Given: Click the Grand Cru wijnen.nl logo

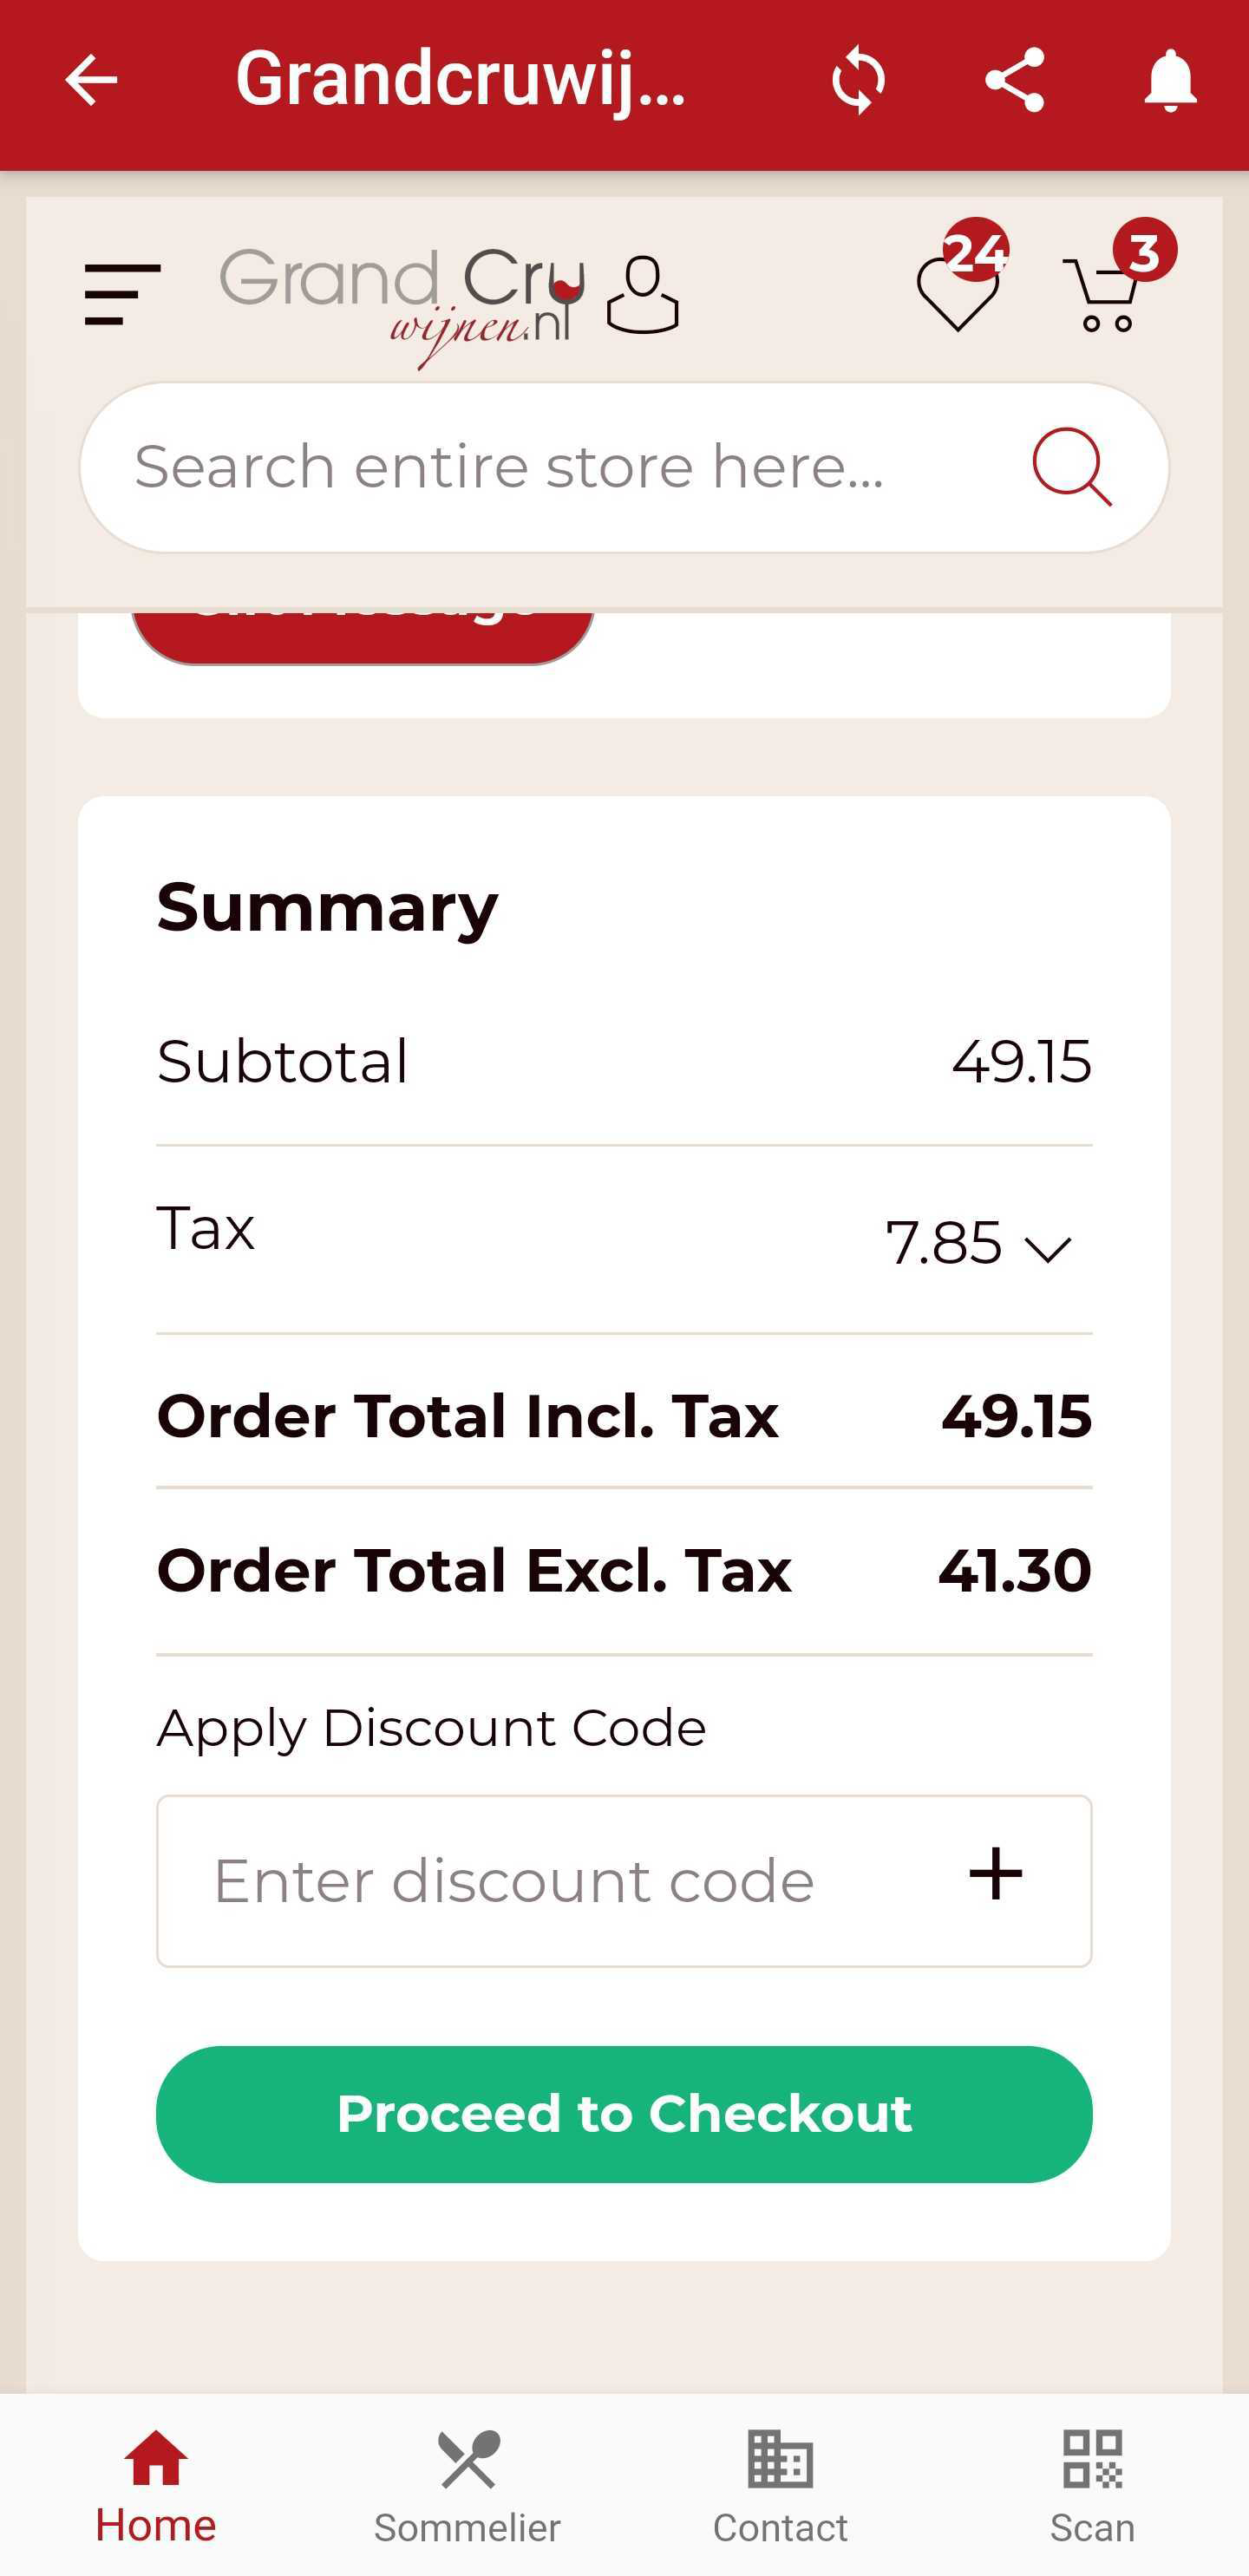Looking at the screenshot, I should coord(402,300).
